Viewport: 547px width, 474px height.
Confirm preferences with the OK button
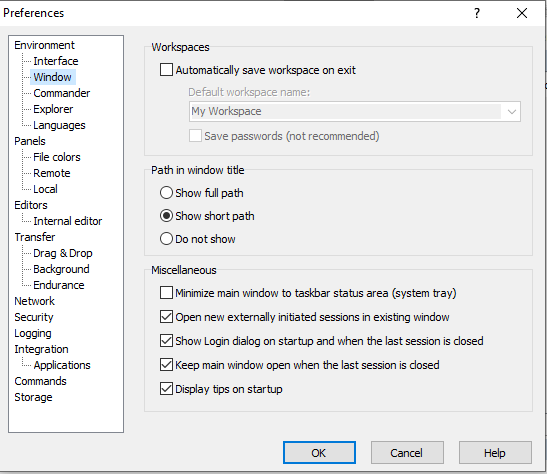[319, 453]
